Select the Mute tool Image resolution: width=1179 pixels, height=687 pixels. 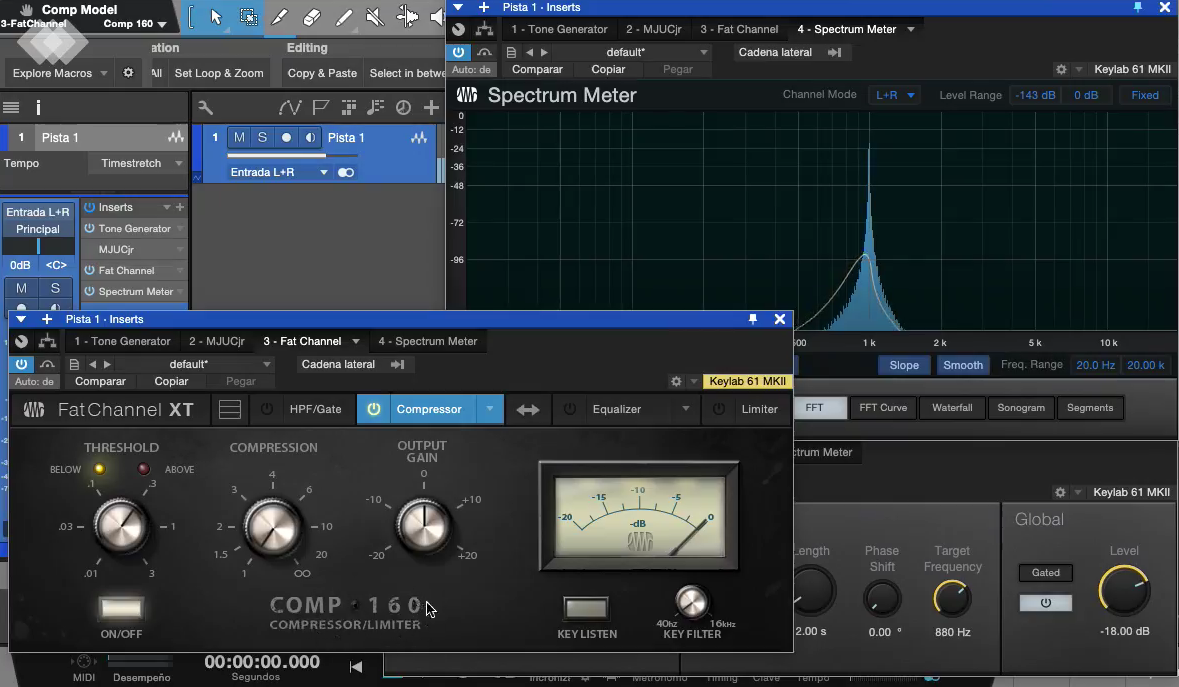click(374, 17)
